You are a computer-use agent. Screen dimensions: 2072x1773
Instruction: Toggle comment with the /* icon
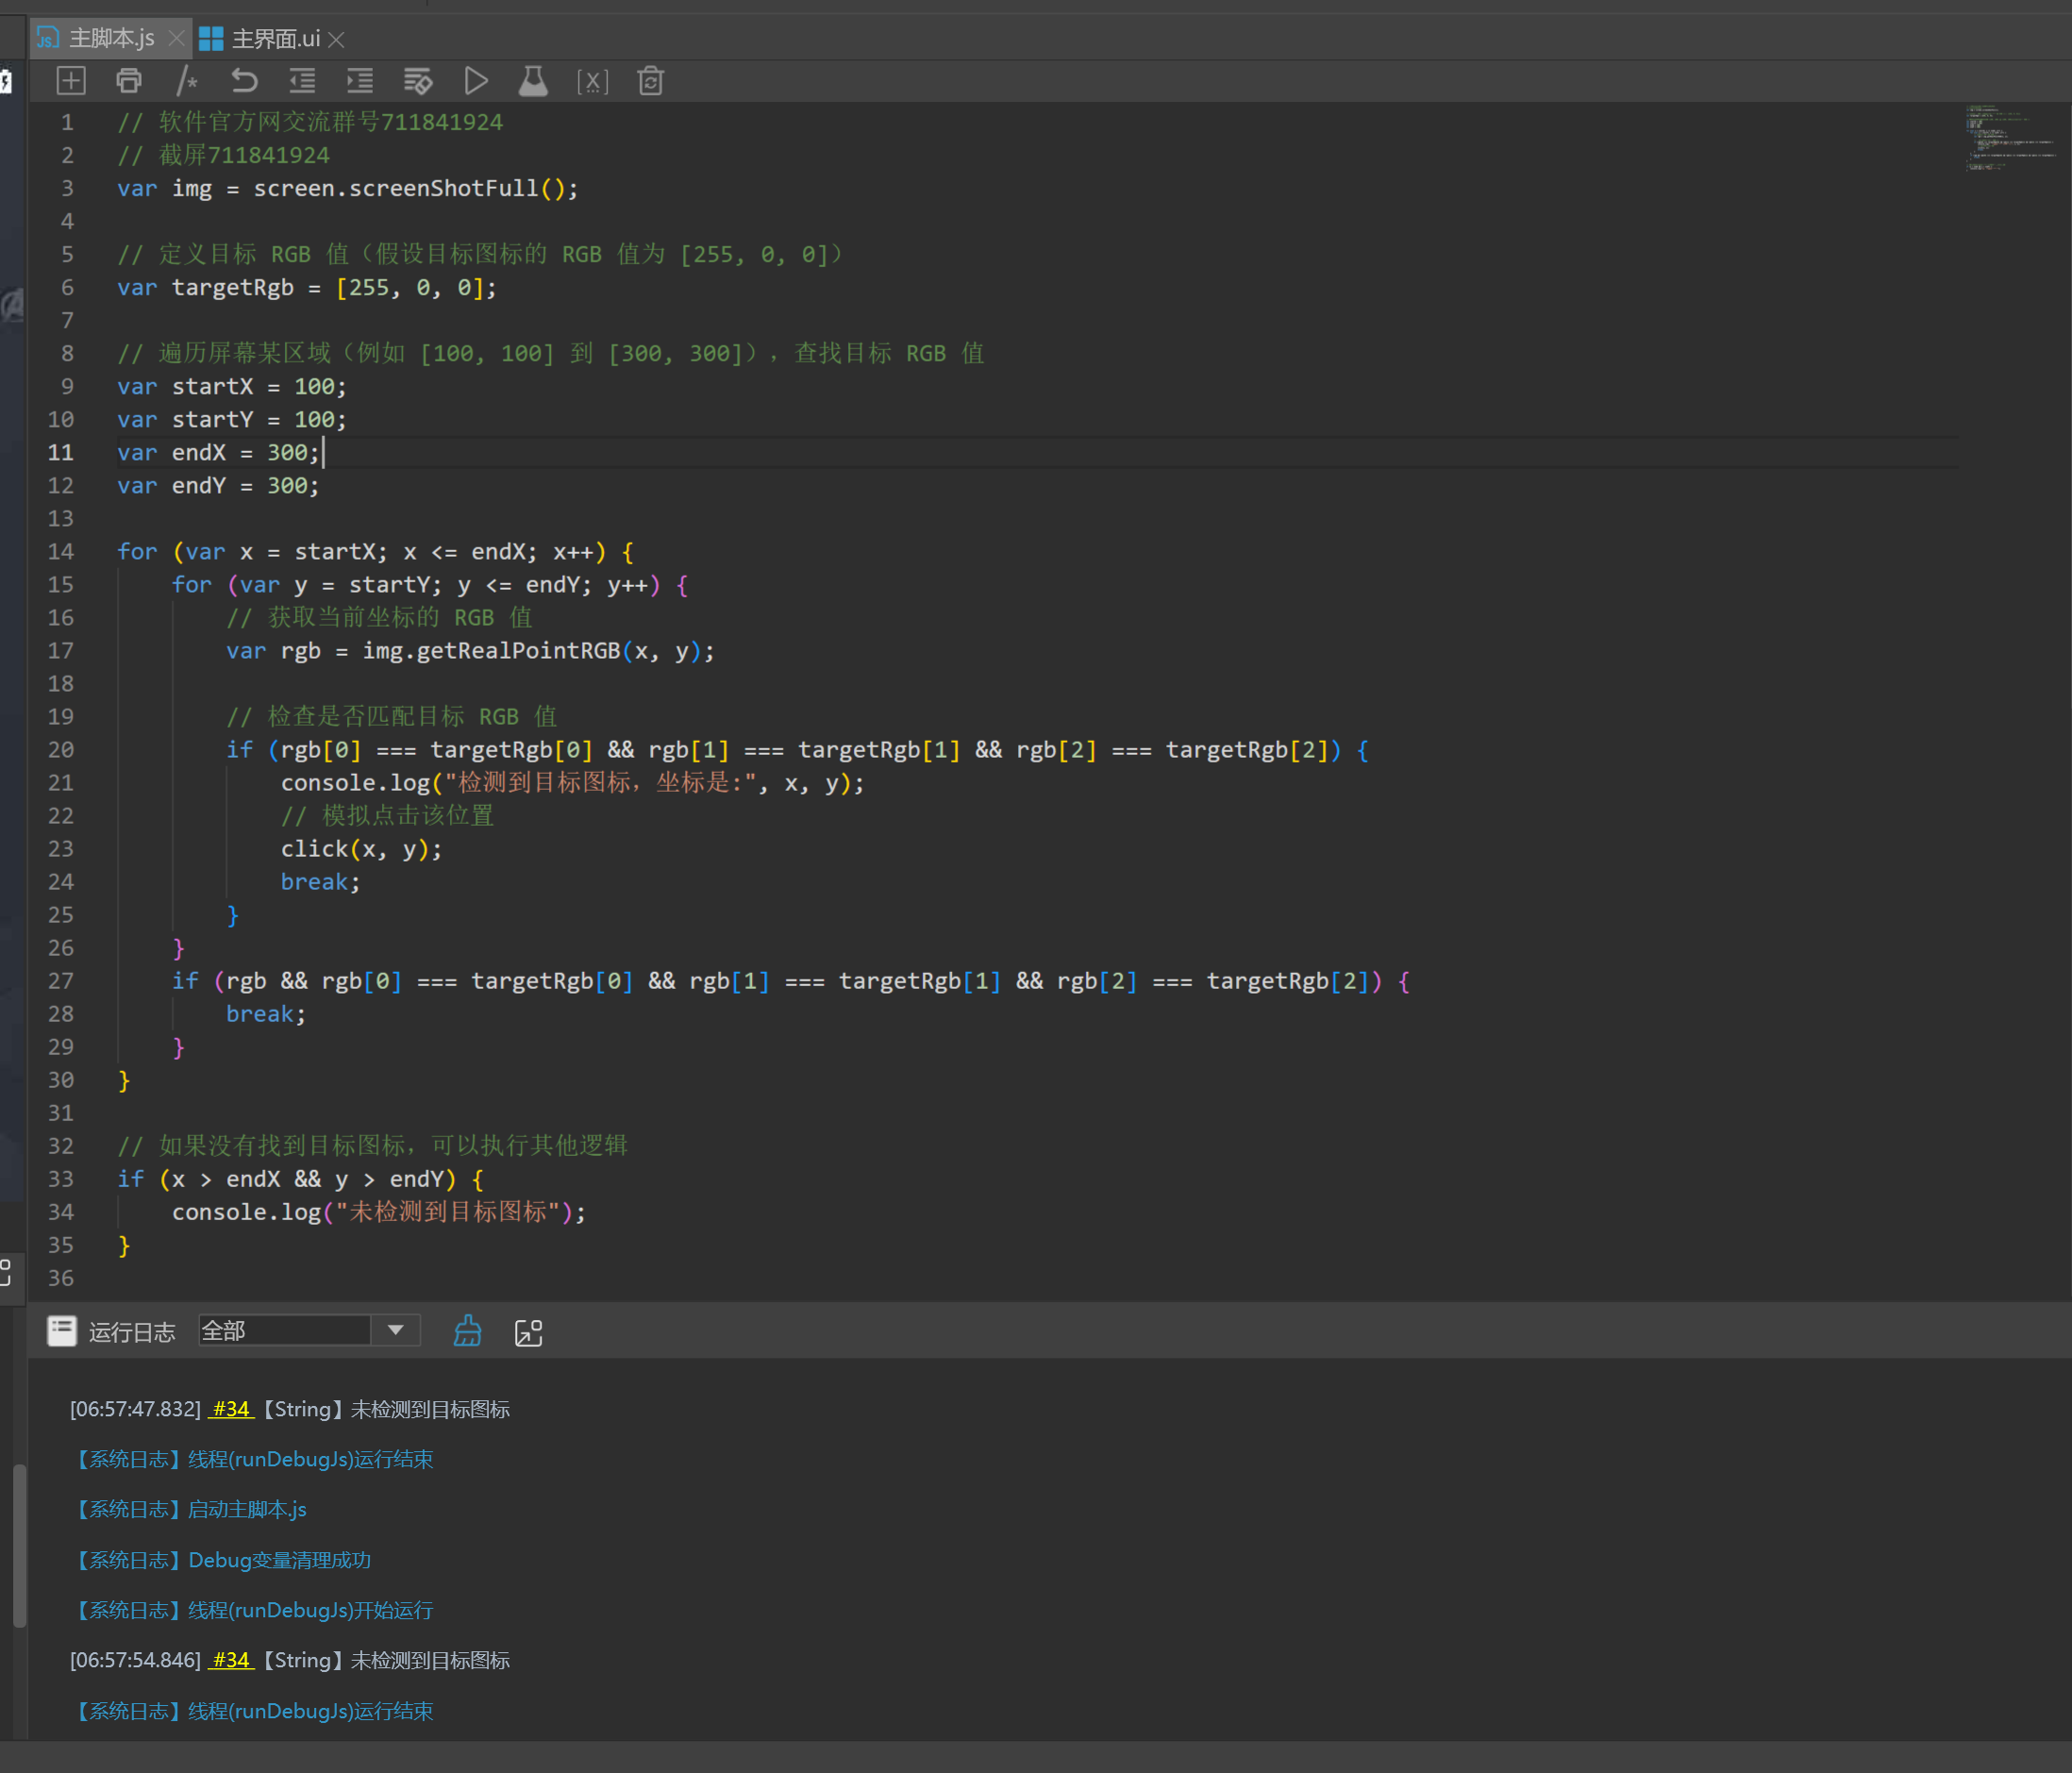point(186,81)
